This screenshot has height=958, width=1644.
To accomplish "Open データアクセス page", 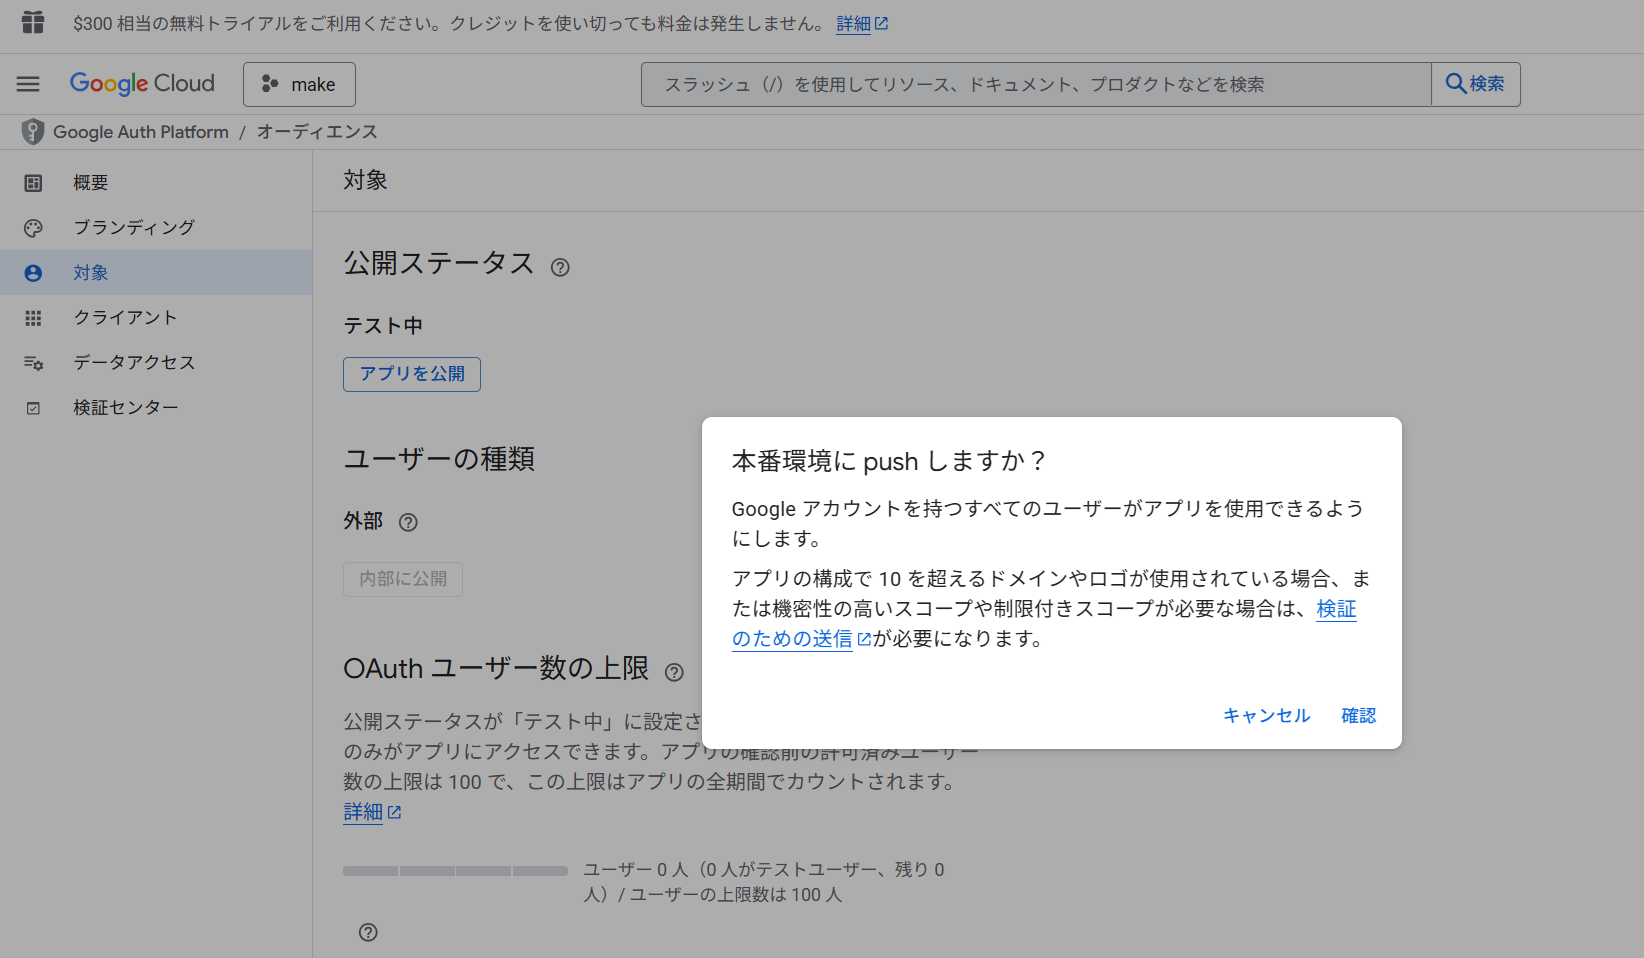I will coord(156,363).
